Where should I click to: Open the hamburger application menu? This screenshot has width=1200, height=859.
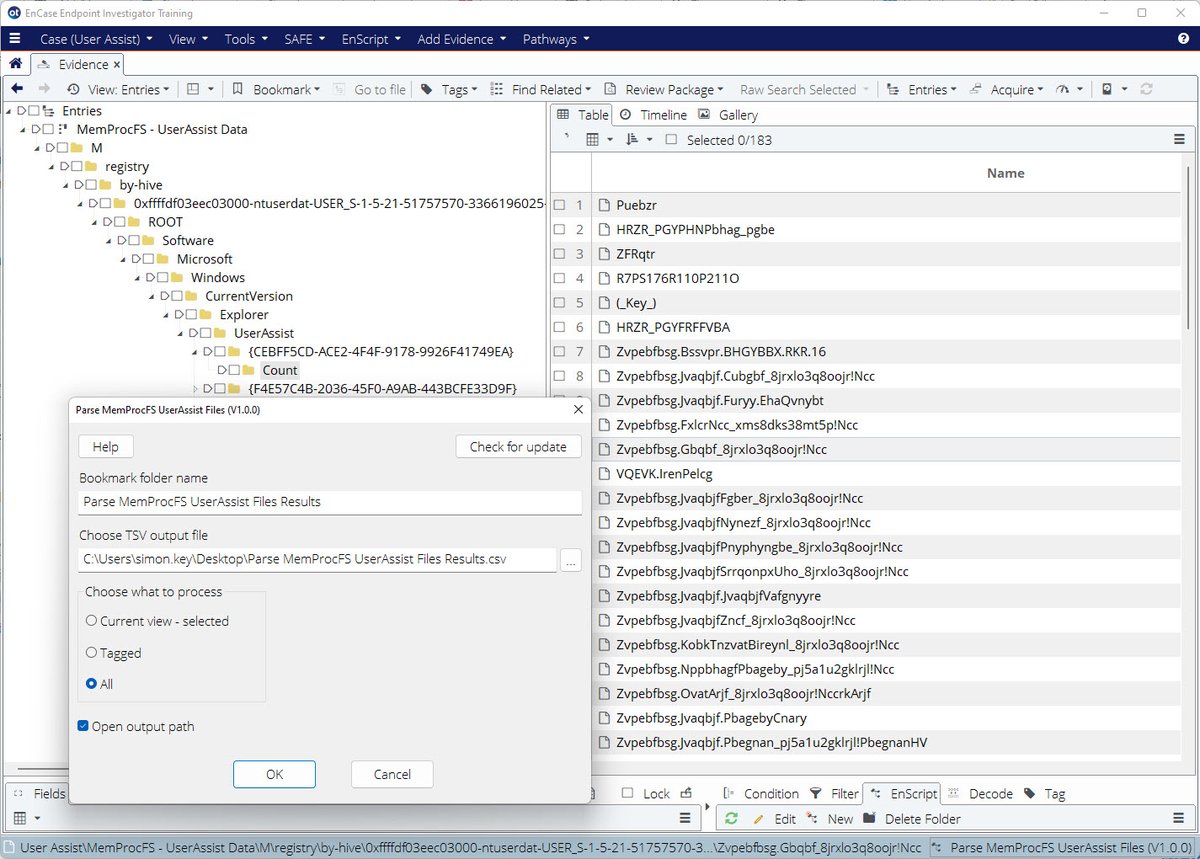(x=14, y=39)
